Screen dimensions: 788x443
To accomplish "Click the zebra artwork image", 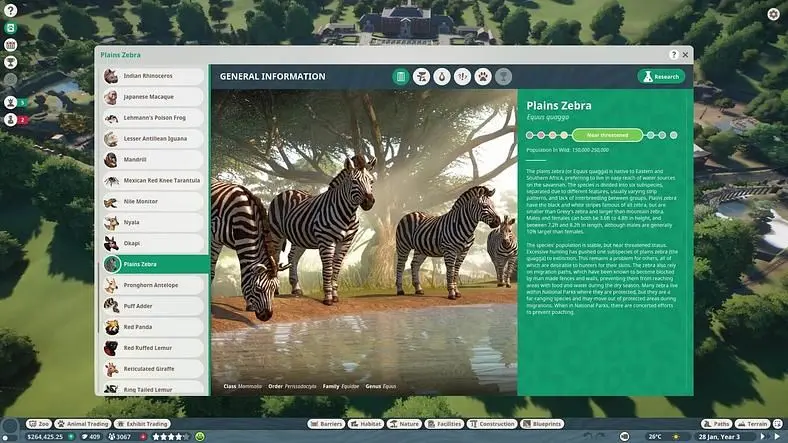I will pyautogui.click(x=364, y=243).
